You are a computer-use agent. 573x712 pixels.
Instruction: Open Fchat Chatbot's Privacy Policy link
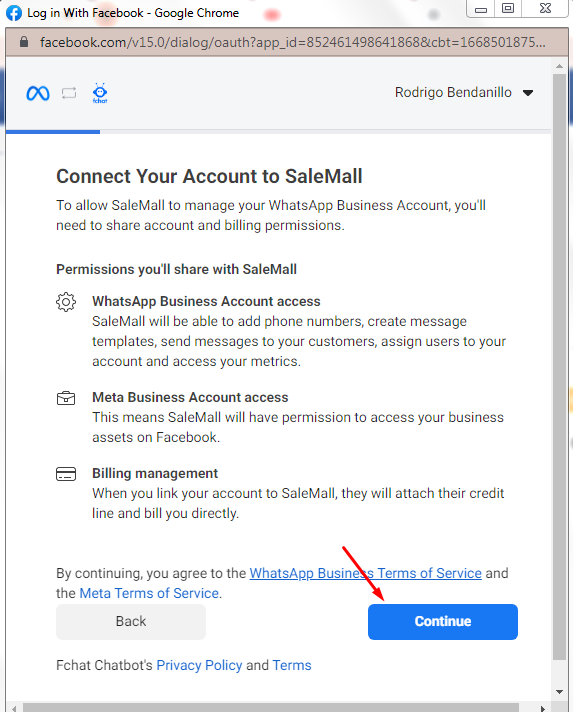(199, 666)
